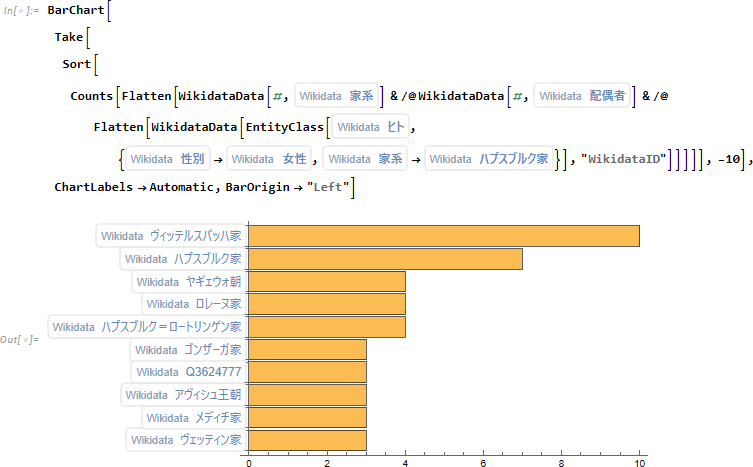Select the メディチ家 chart label
The image size is (753, 467).
[x=192, y=418]
